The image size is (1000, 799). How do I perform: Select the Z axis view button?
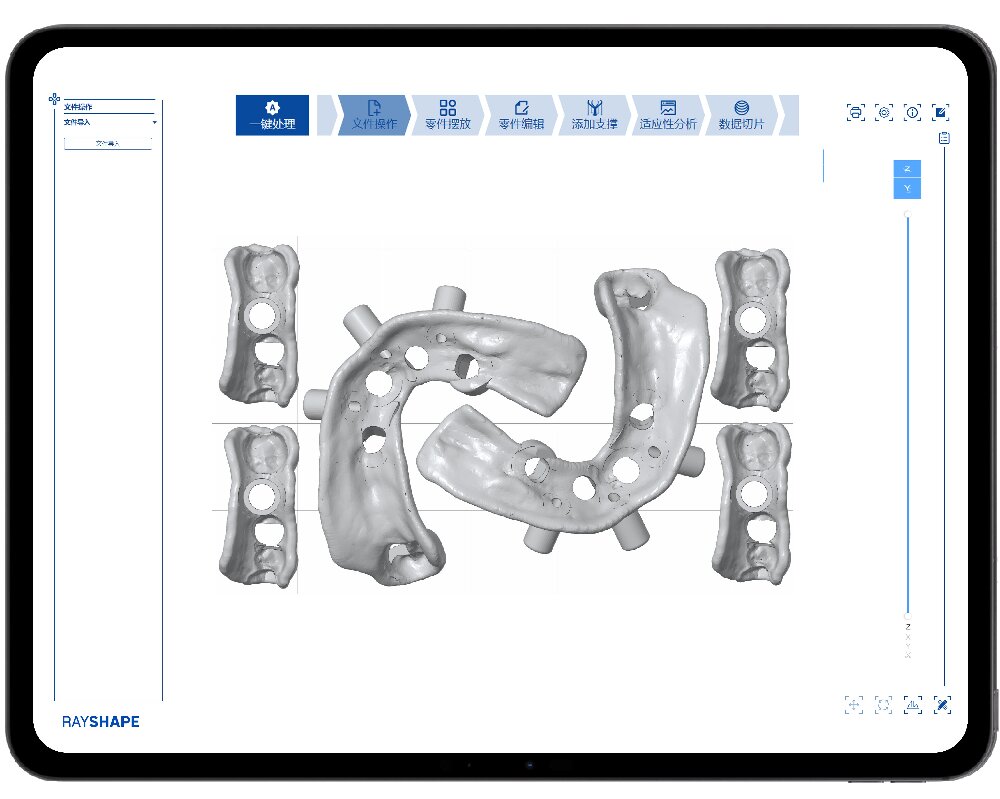coord(907,169)
